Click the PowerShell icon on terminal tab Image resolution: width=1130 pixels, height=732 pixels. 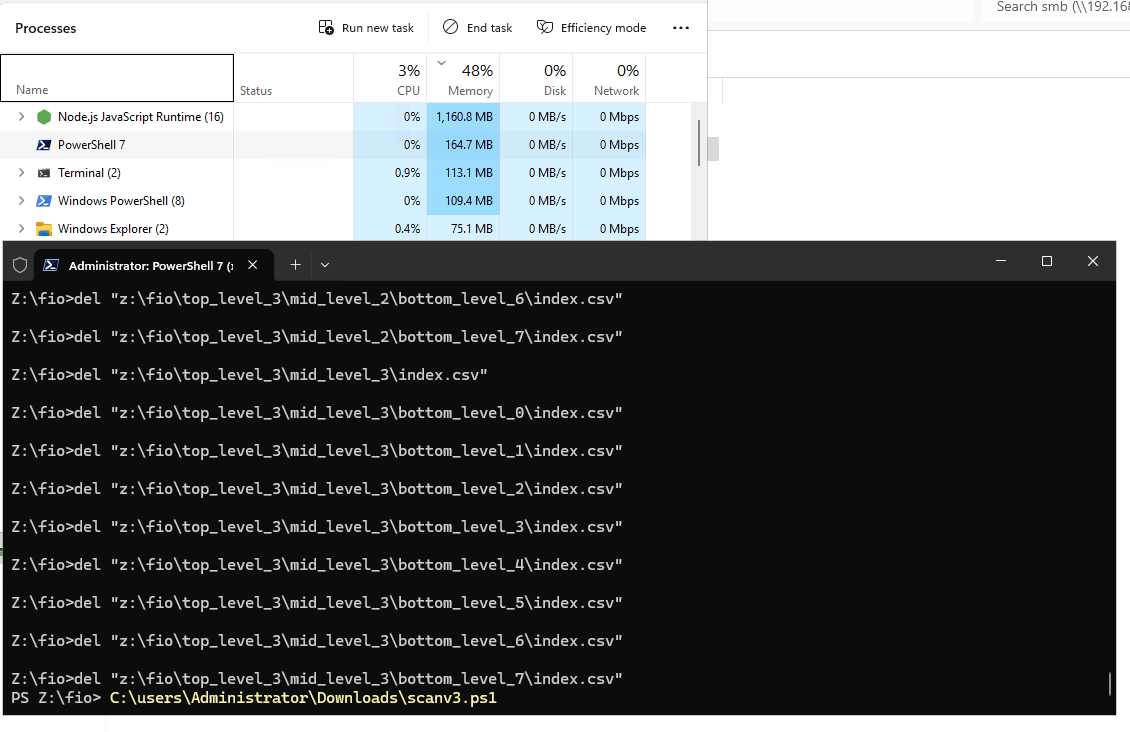coord(50,265)
